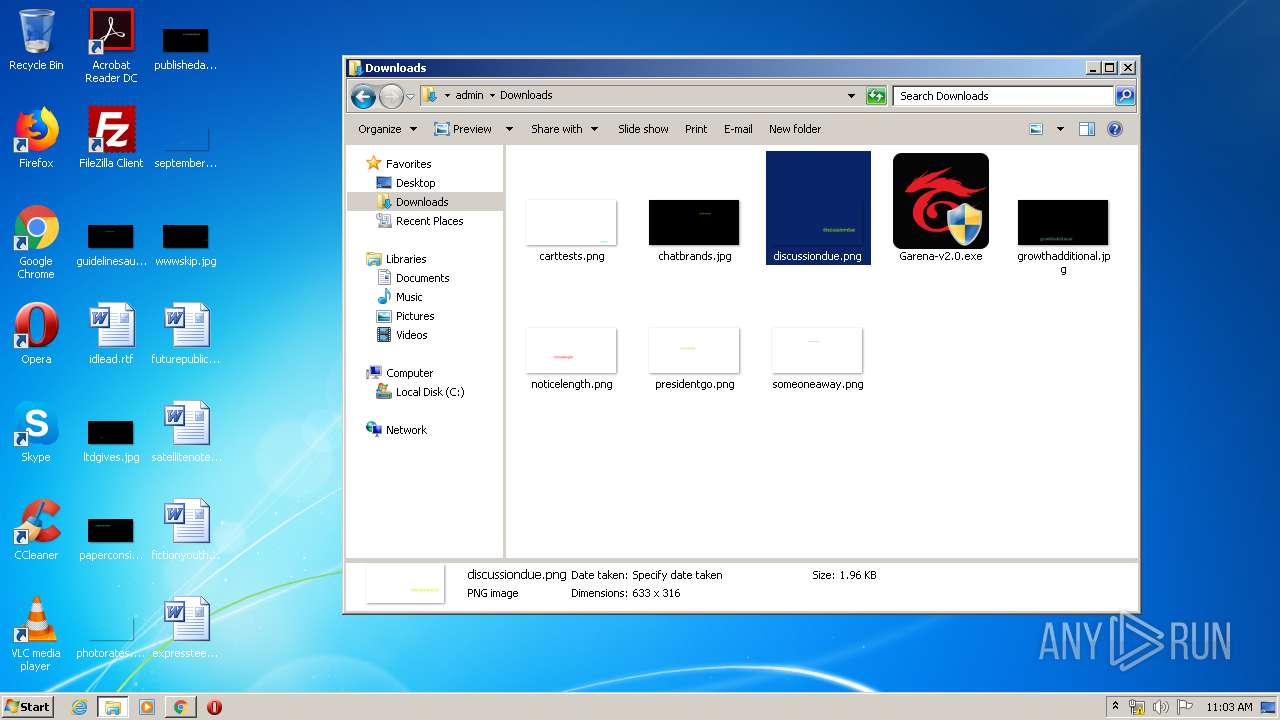Image resolution: width=1280 pixels, height=720 pixels.
Task: Select Garena-v2.0.exe file
Action: tap(941, 208)
